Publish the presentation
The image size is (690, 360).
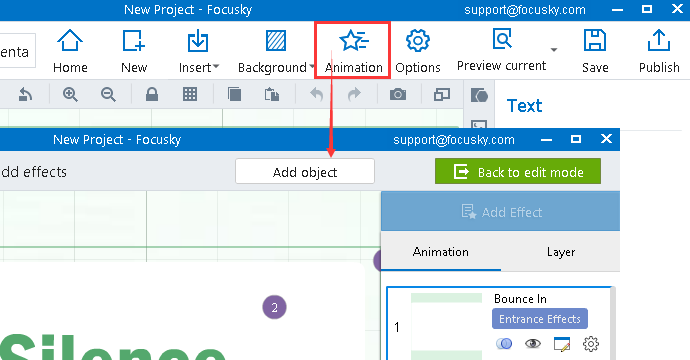pyautogui.click(x=659, y=51)
